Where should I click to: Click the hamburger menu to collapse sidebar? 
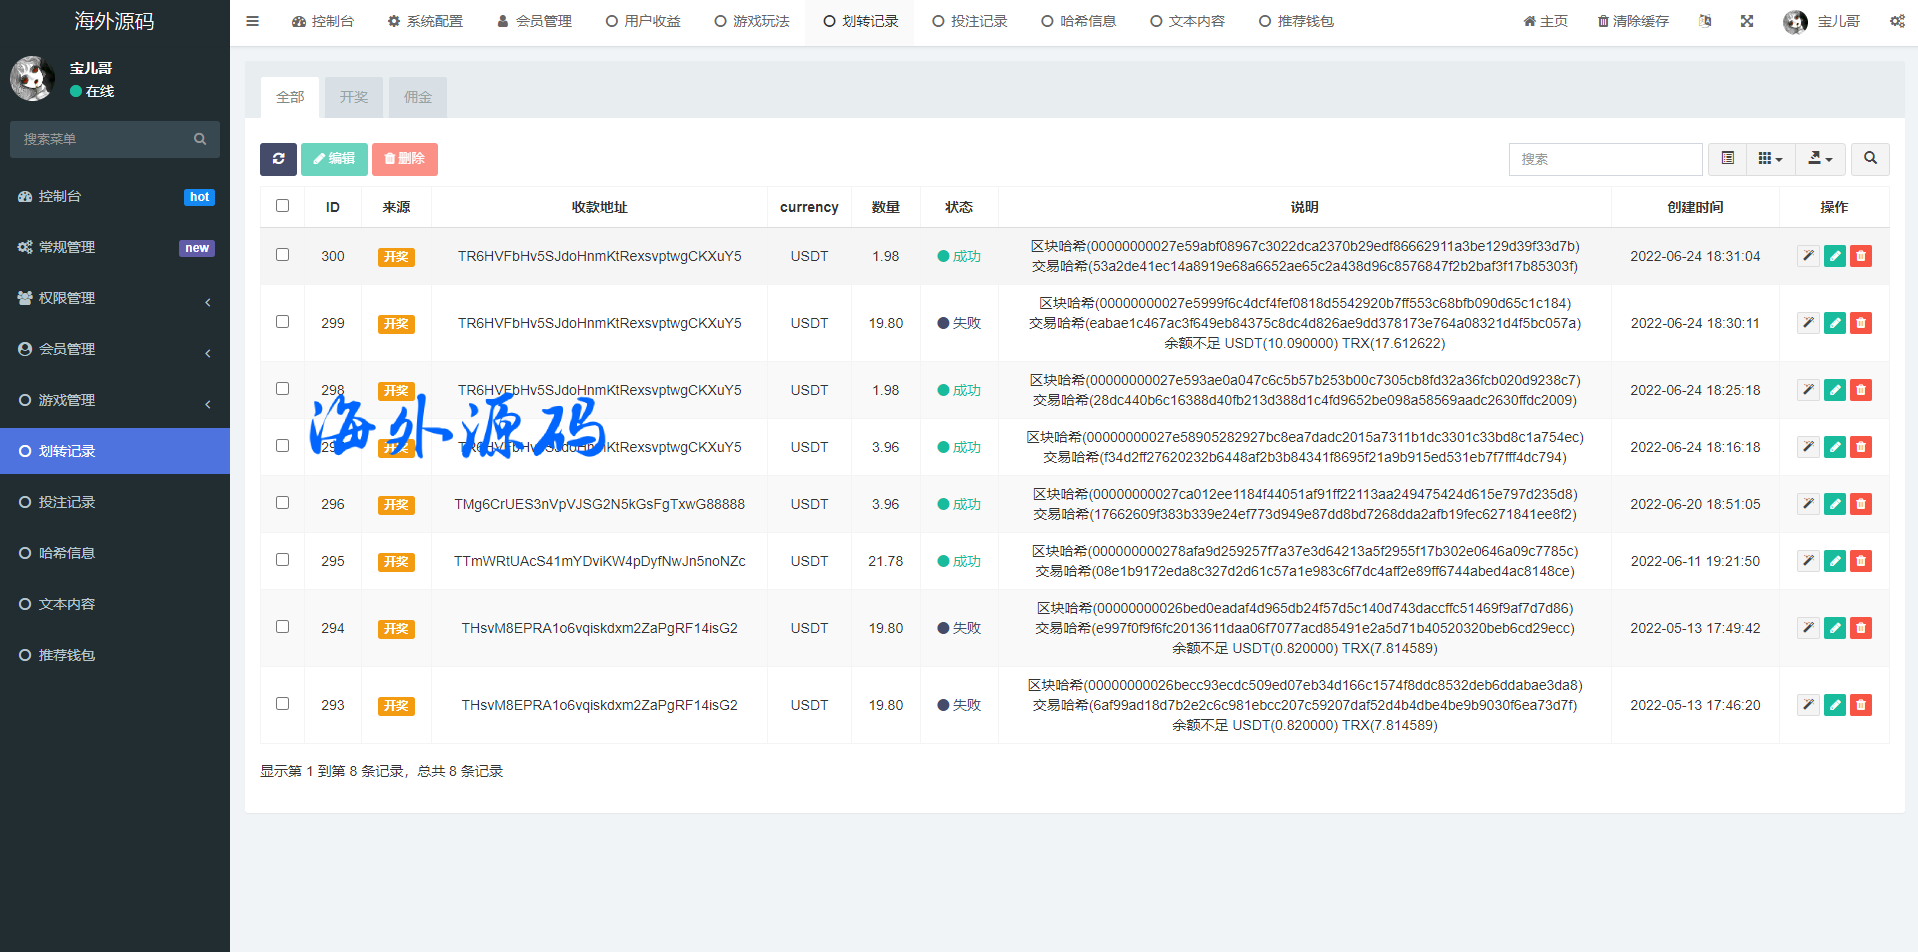[x=252, y=21]
